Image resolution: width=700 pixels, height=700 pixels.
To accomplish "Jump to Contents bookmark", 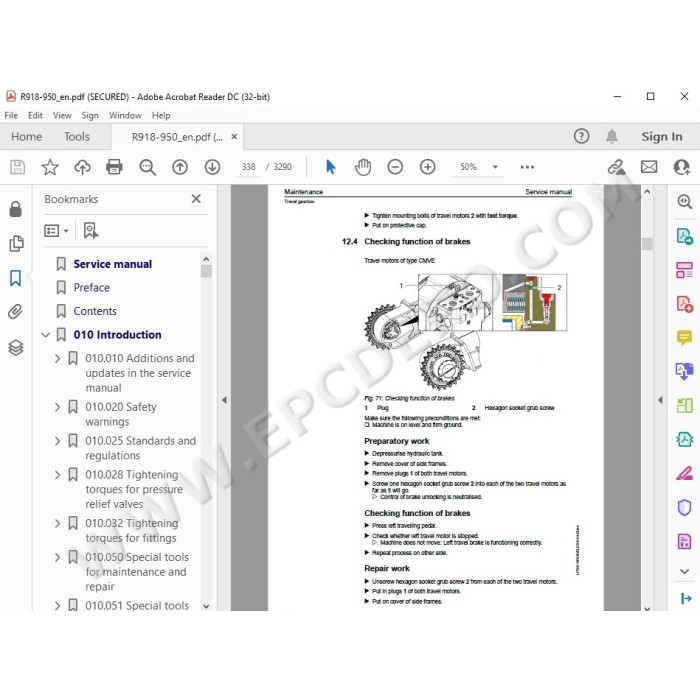I will tap(95, 311).
